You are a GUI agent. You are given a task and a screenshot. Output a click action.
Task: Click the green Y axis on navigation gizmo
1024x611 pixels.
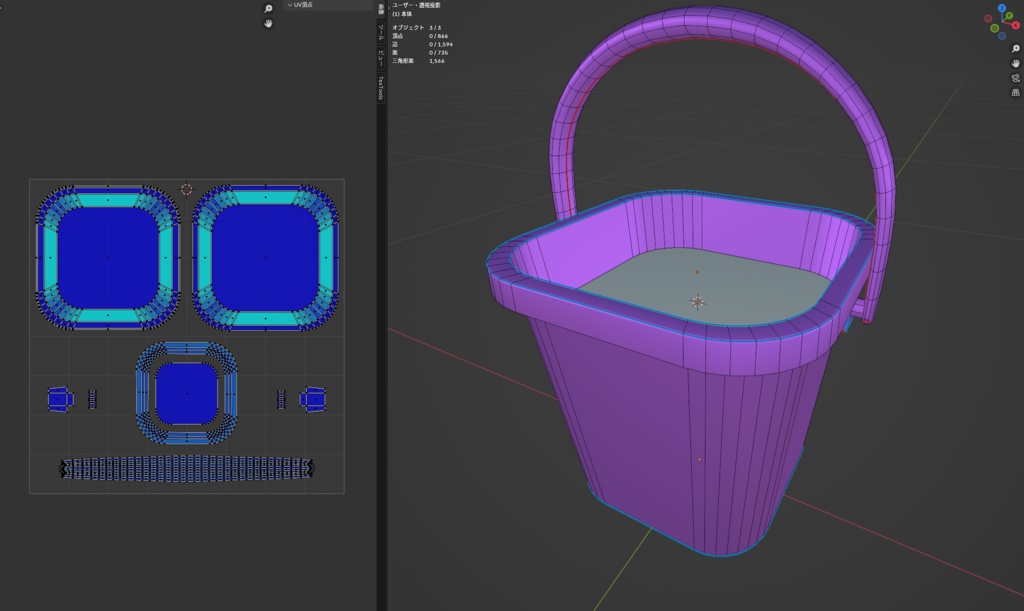click(1009, 15)
